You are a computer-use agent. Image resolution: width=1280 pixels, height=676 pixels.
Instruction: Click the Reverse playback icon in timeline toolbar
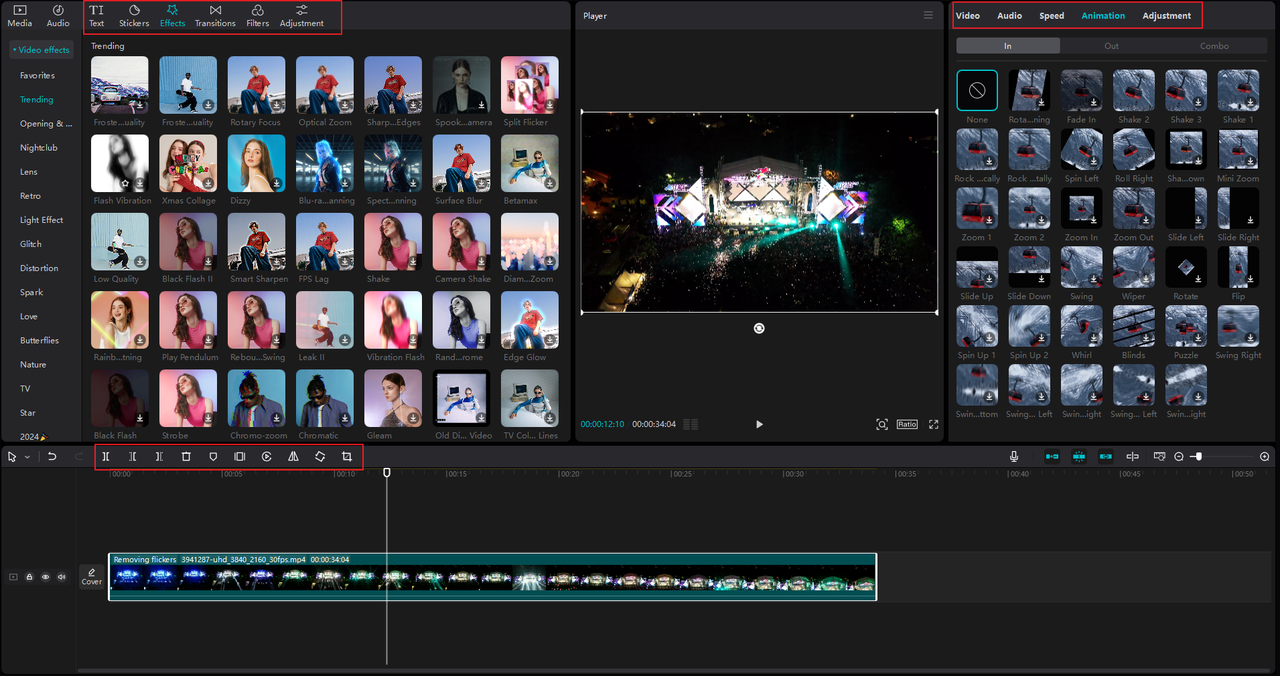click(267, 456)
